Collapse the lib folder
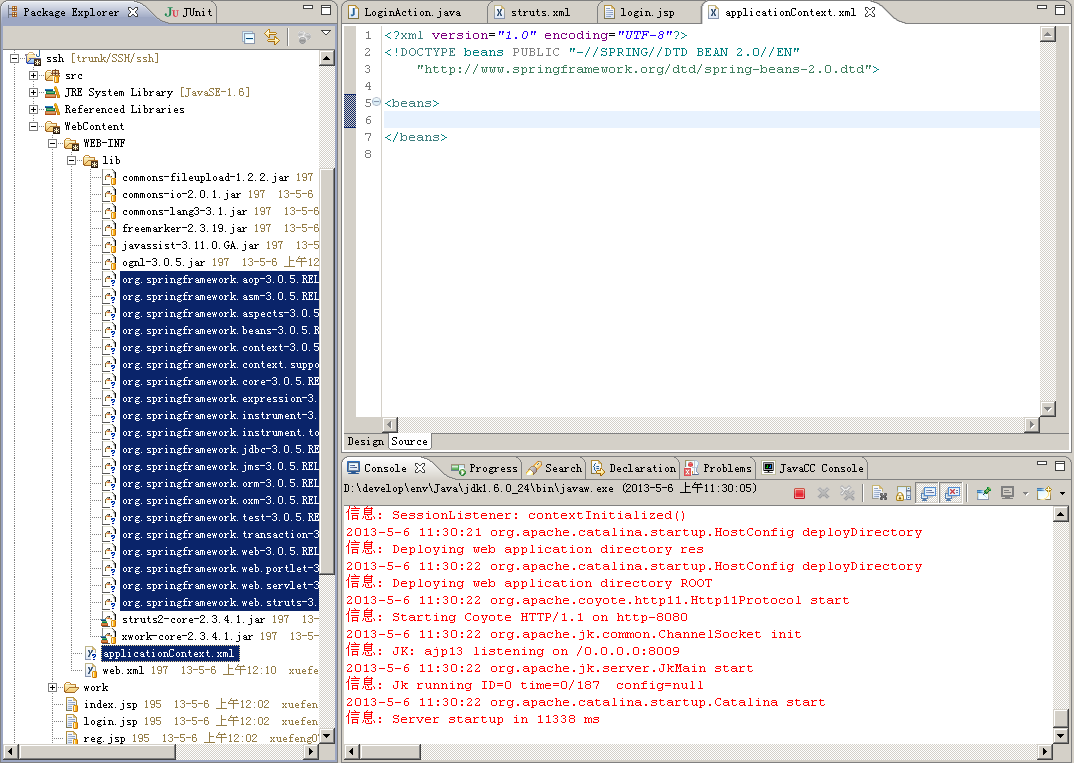 [x=71, y=161]
